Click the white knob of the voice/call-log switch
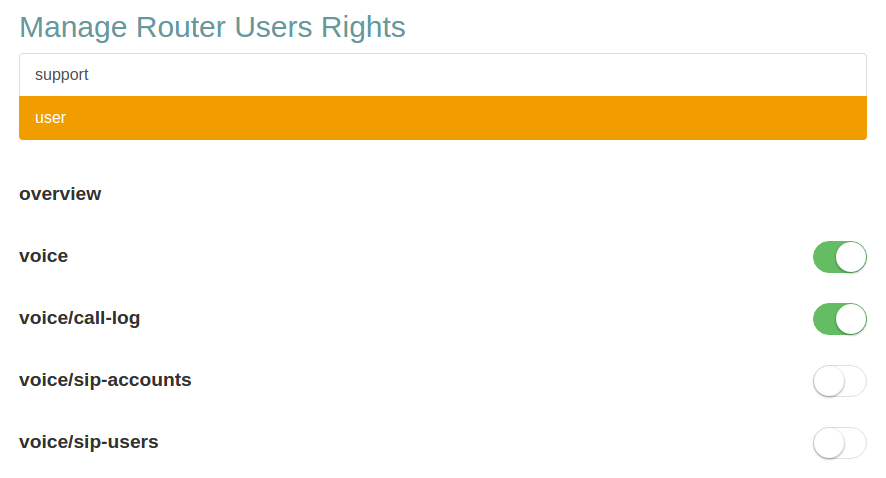 pos(851,319)
